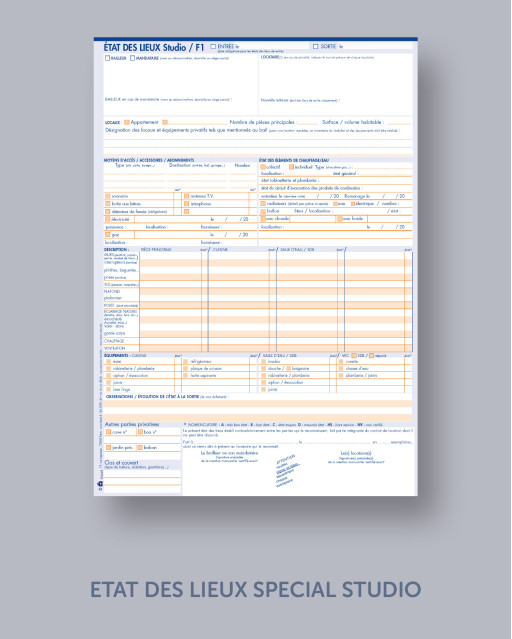Check the lave linge box
Image resolution: width=512 pixels, height=639 pixels.
108,389
